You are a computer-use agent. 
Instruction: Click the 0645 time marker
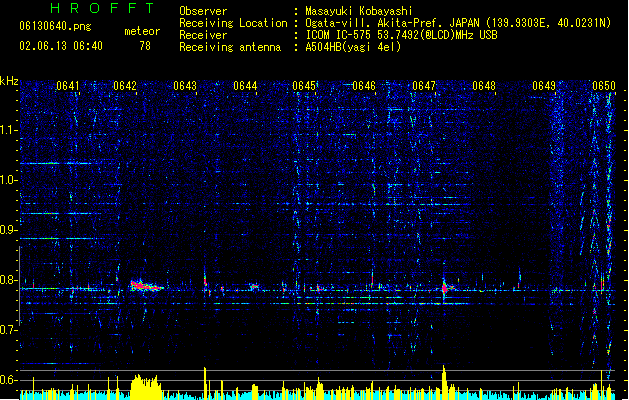point(304,86)
